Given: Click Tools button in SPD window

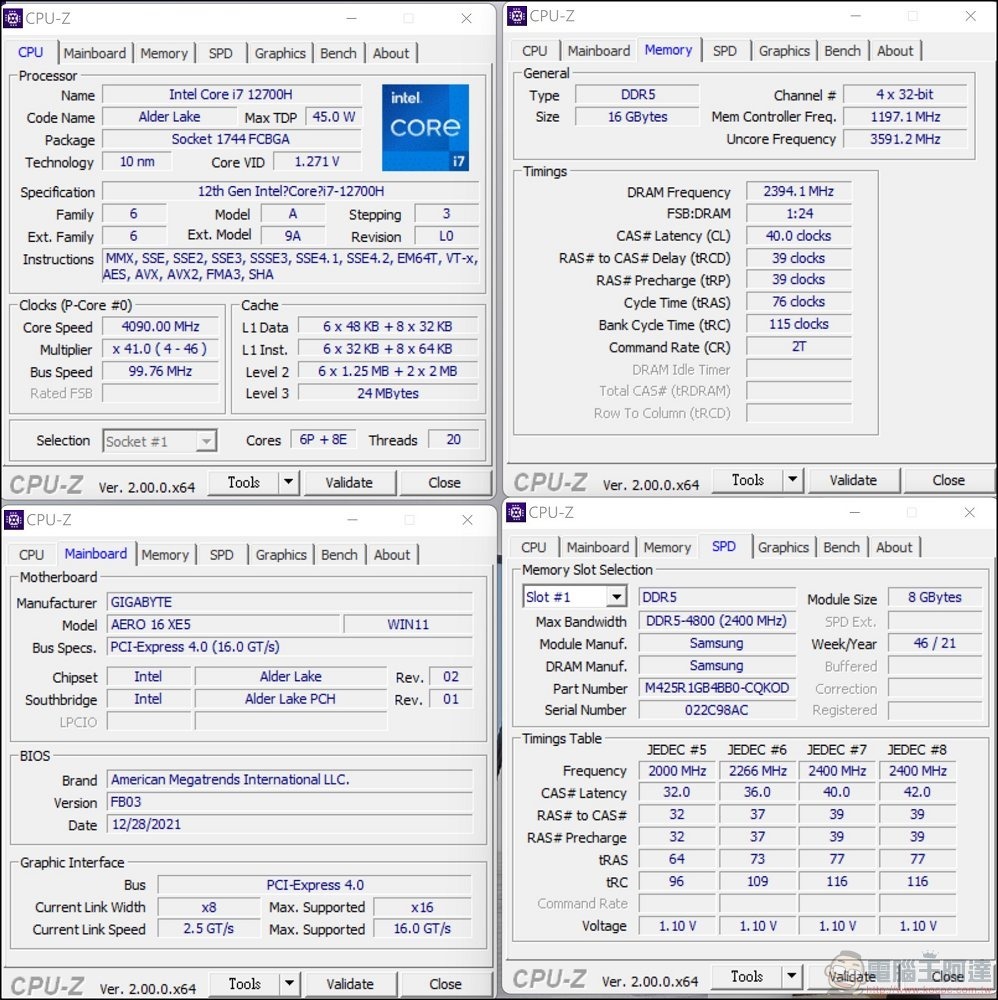Looking at the screenshot, I should tap(747, 976).
